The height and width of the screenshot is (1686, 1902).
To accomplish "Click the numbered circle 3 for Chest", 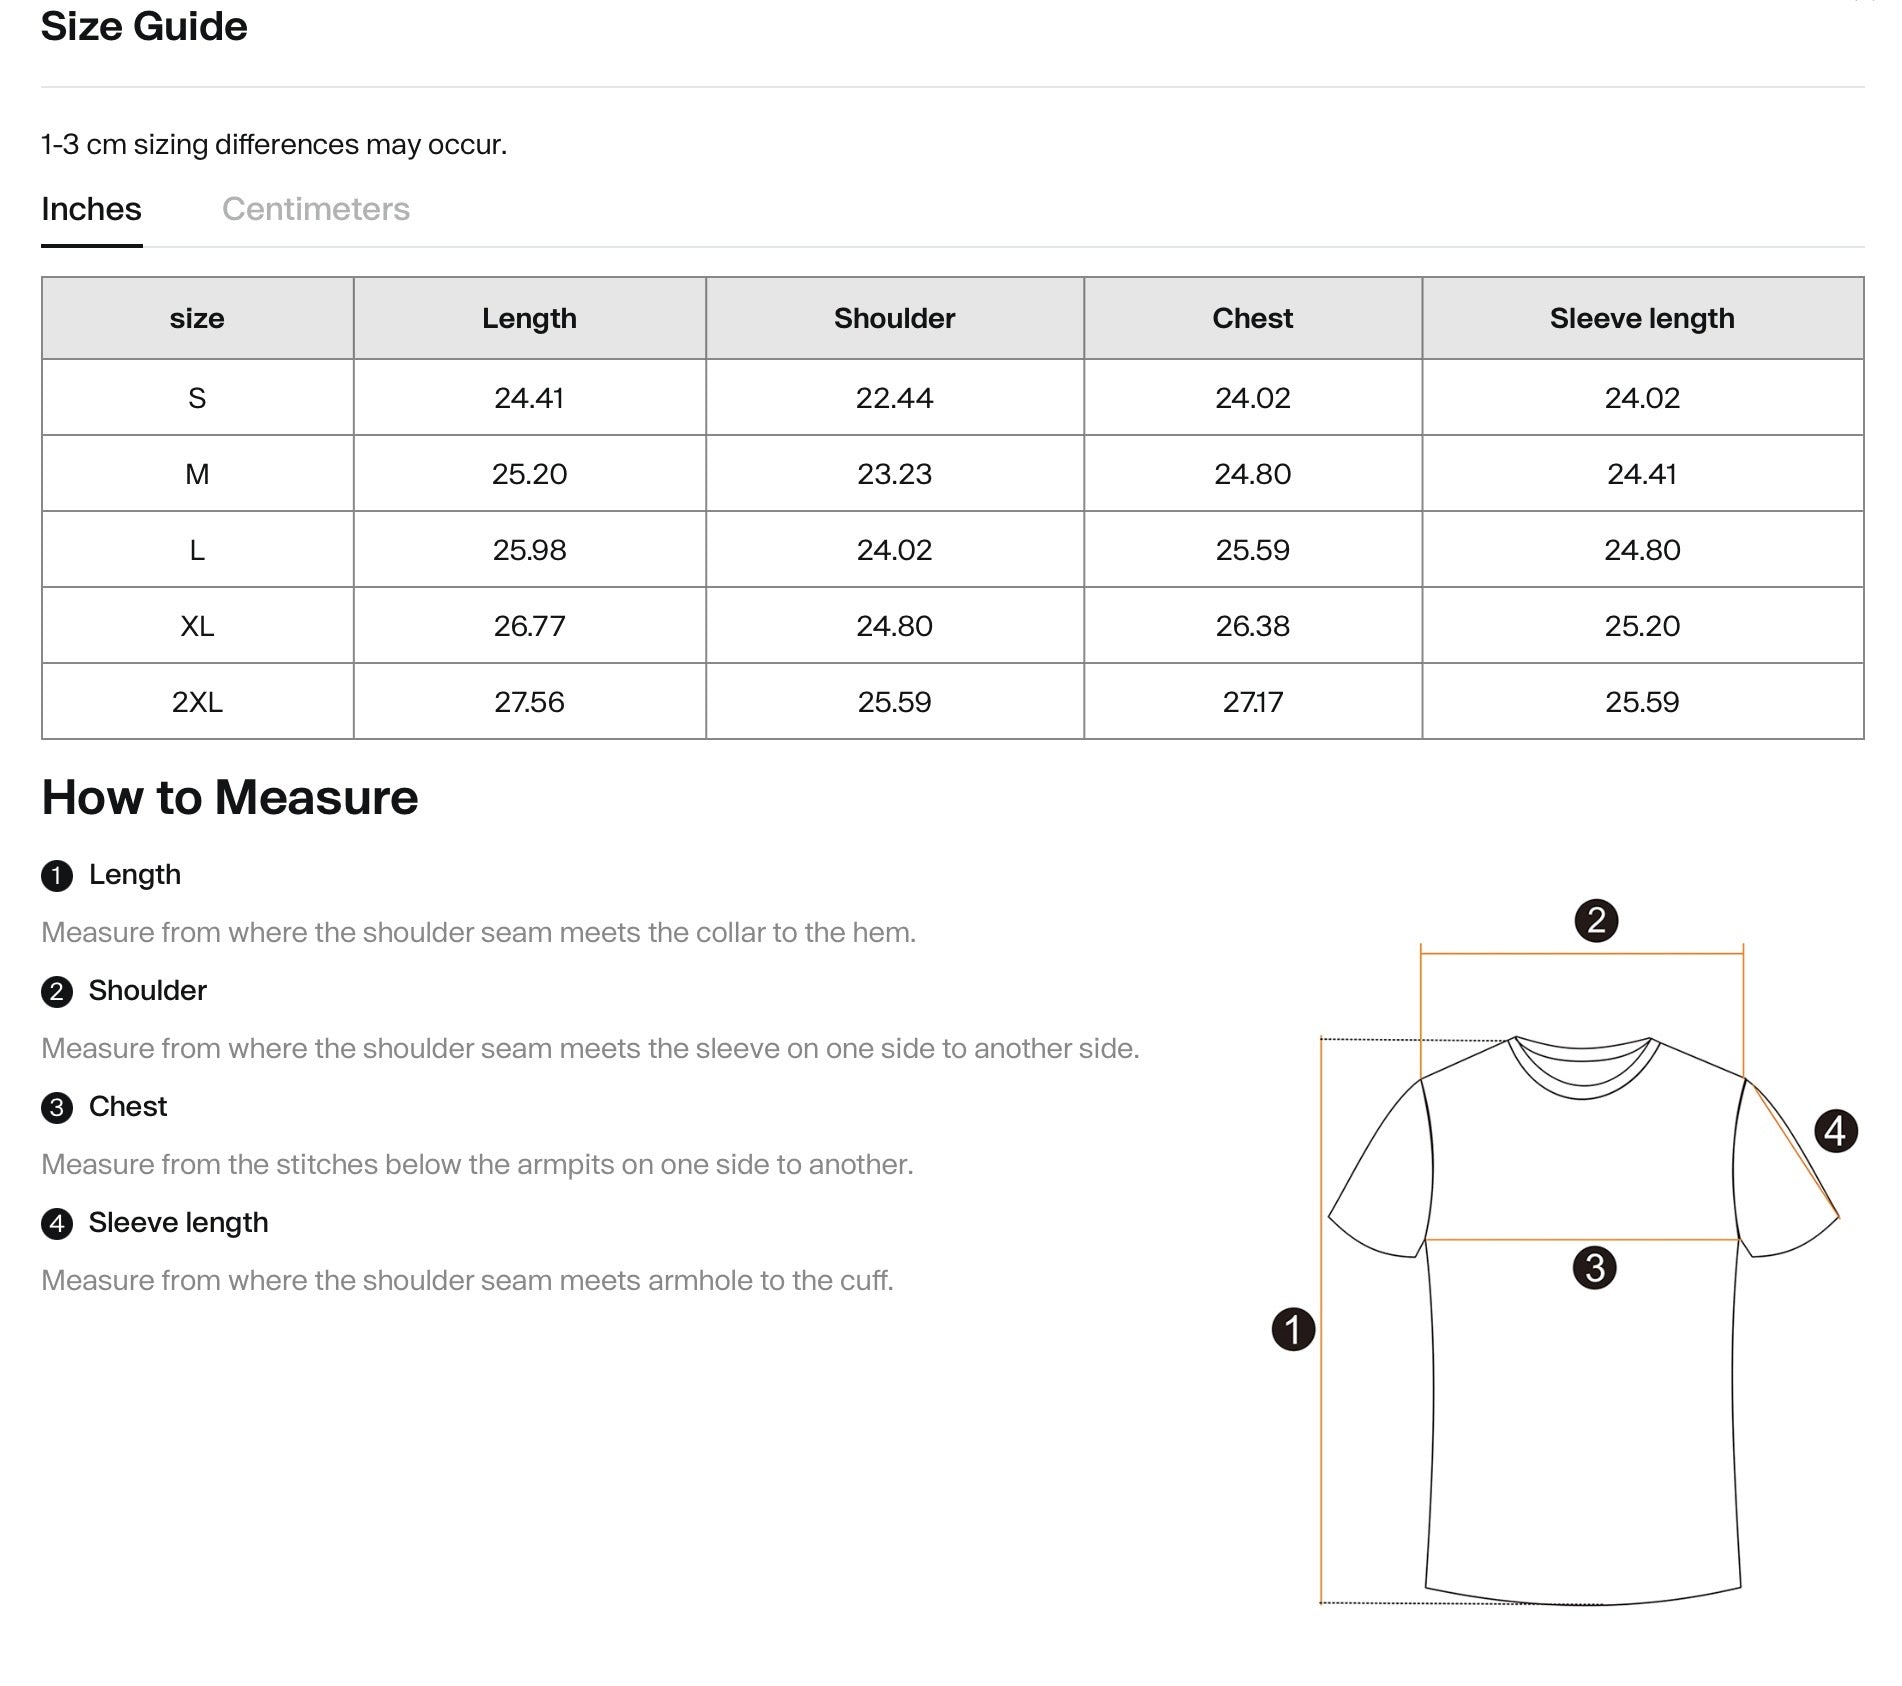I will (x=60, y=1107).
